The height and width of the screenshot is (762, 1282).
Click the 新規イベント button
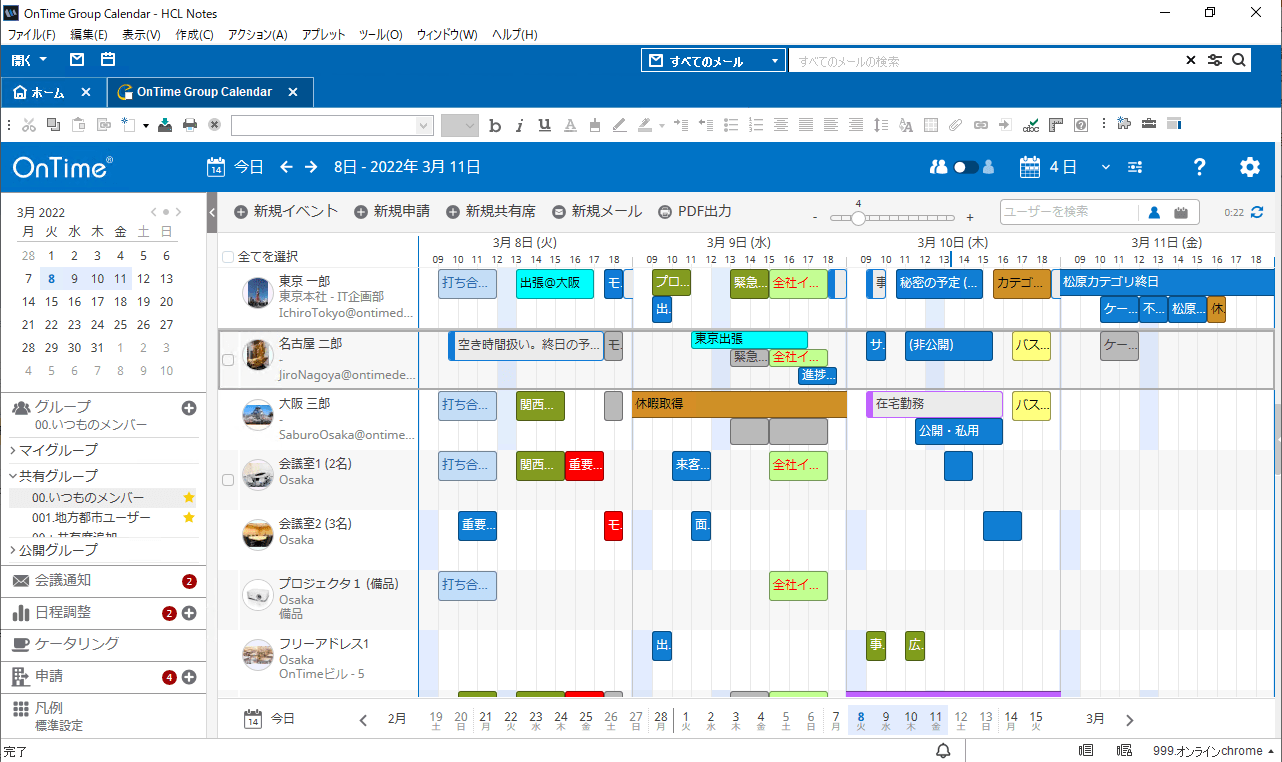click(x=286, y=212)
